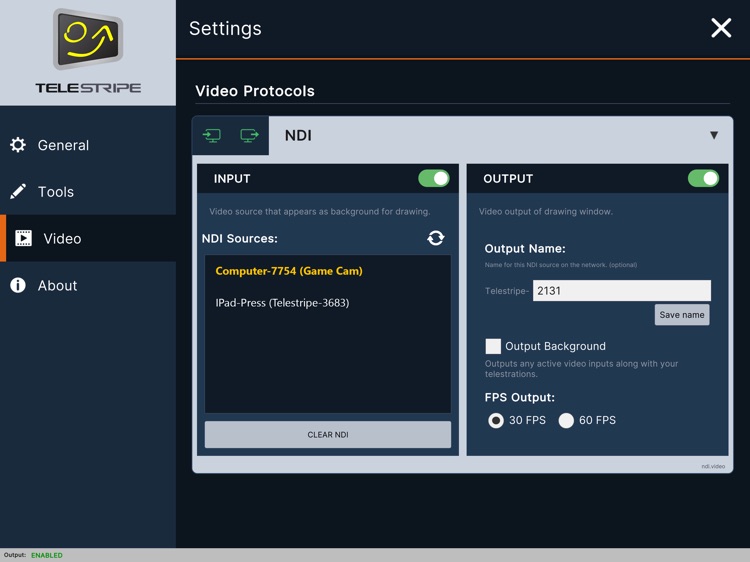
Task: Click the Output ENABLED status text
Action: [x=47, y=555]
